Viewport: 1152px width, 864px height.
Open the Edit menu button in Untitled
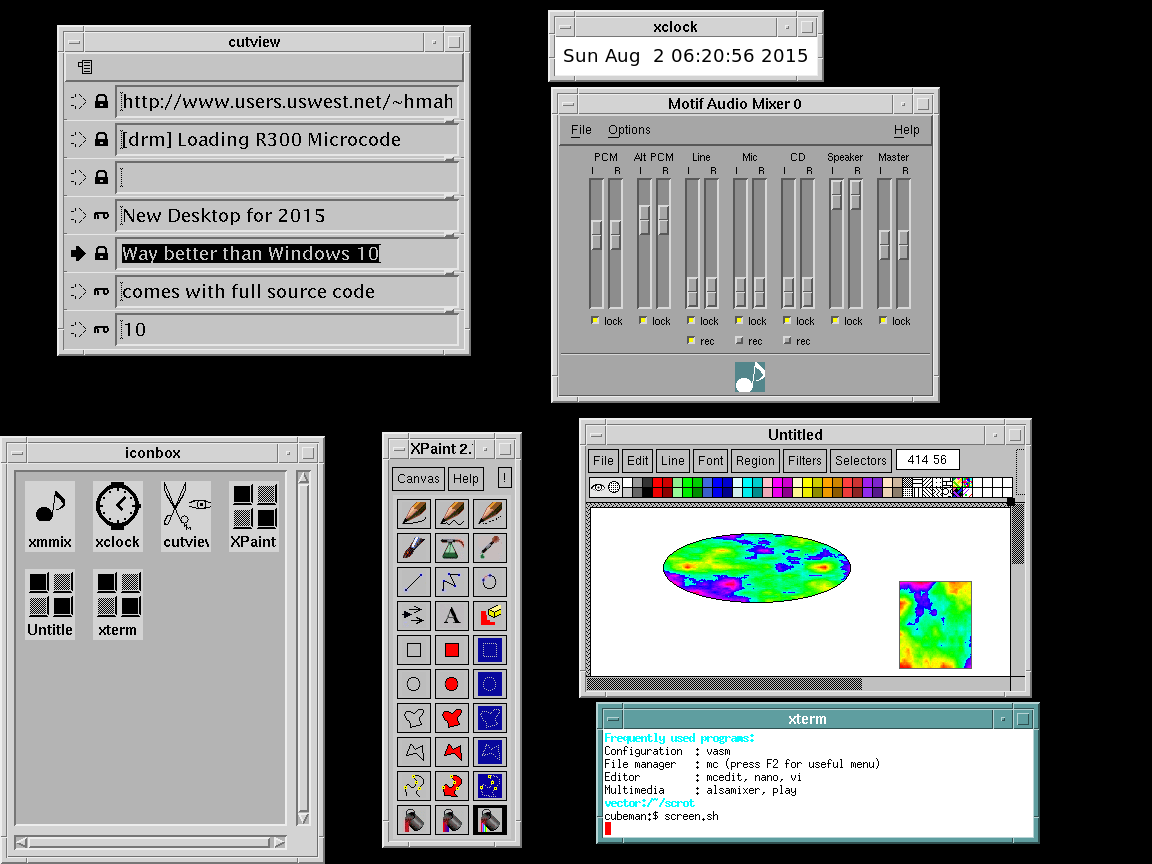pyautogui.click(x=638, y=461)
